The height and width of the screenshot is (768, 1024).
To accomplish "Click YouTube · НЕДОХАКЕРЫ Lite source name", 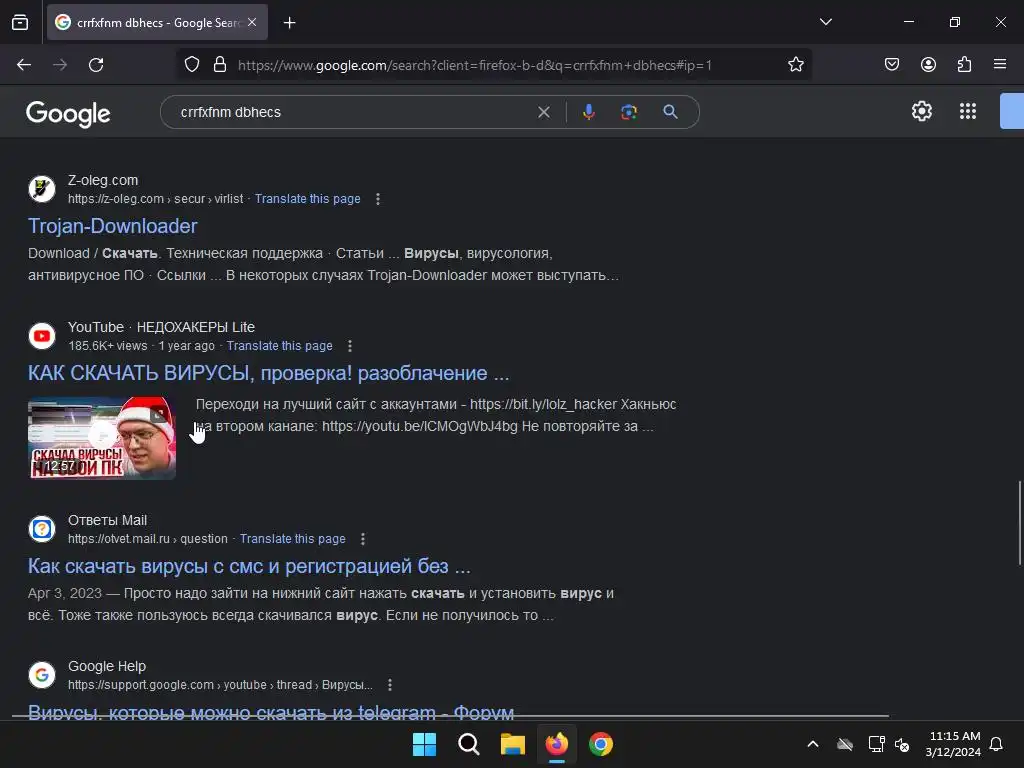I will [161, 327].
